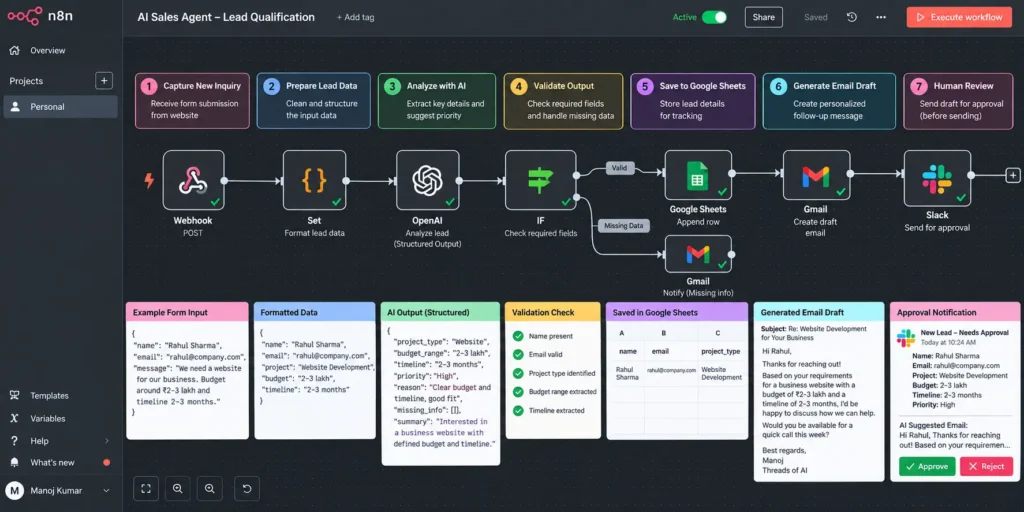Open the Overview home icon

pos(14,50)
